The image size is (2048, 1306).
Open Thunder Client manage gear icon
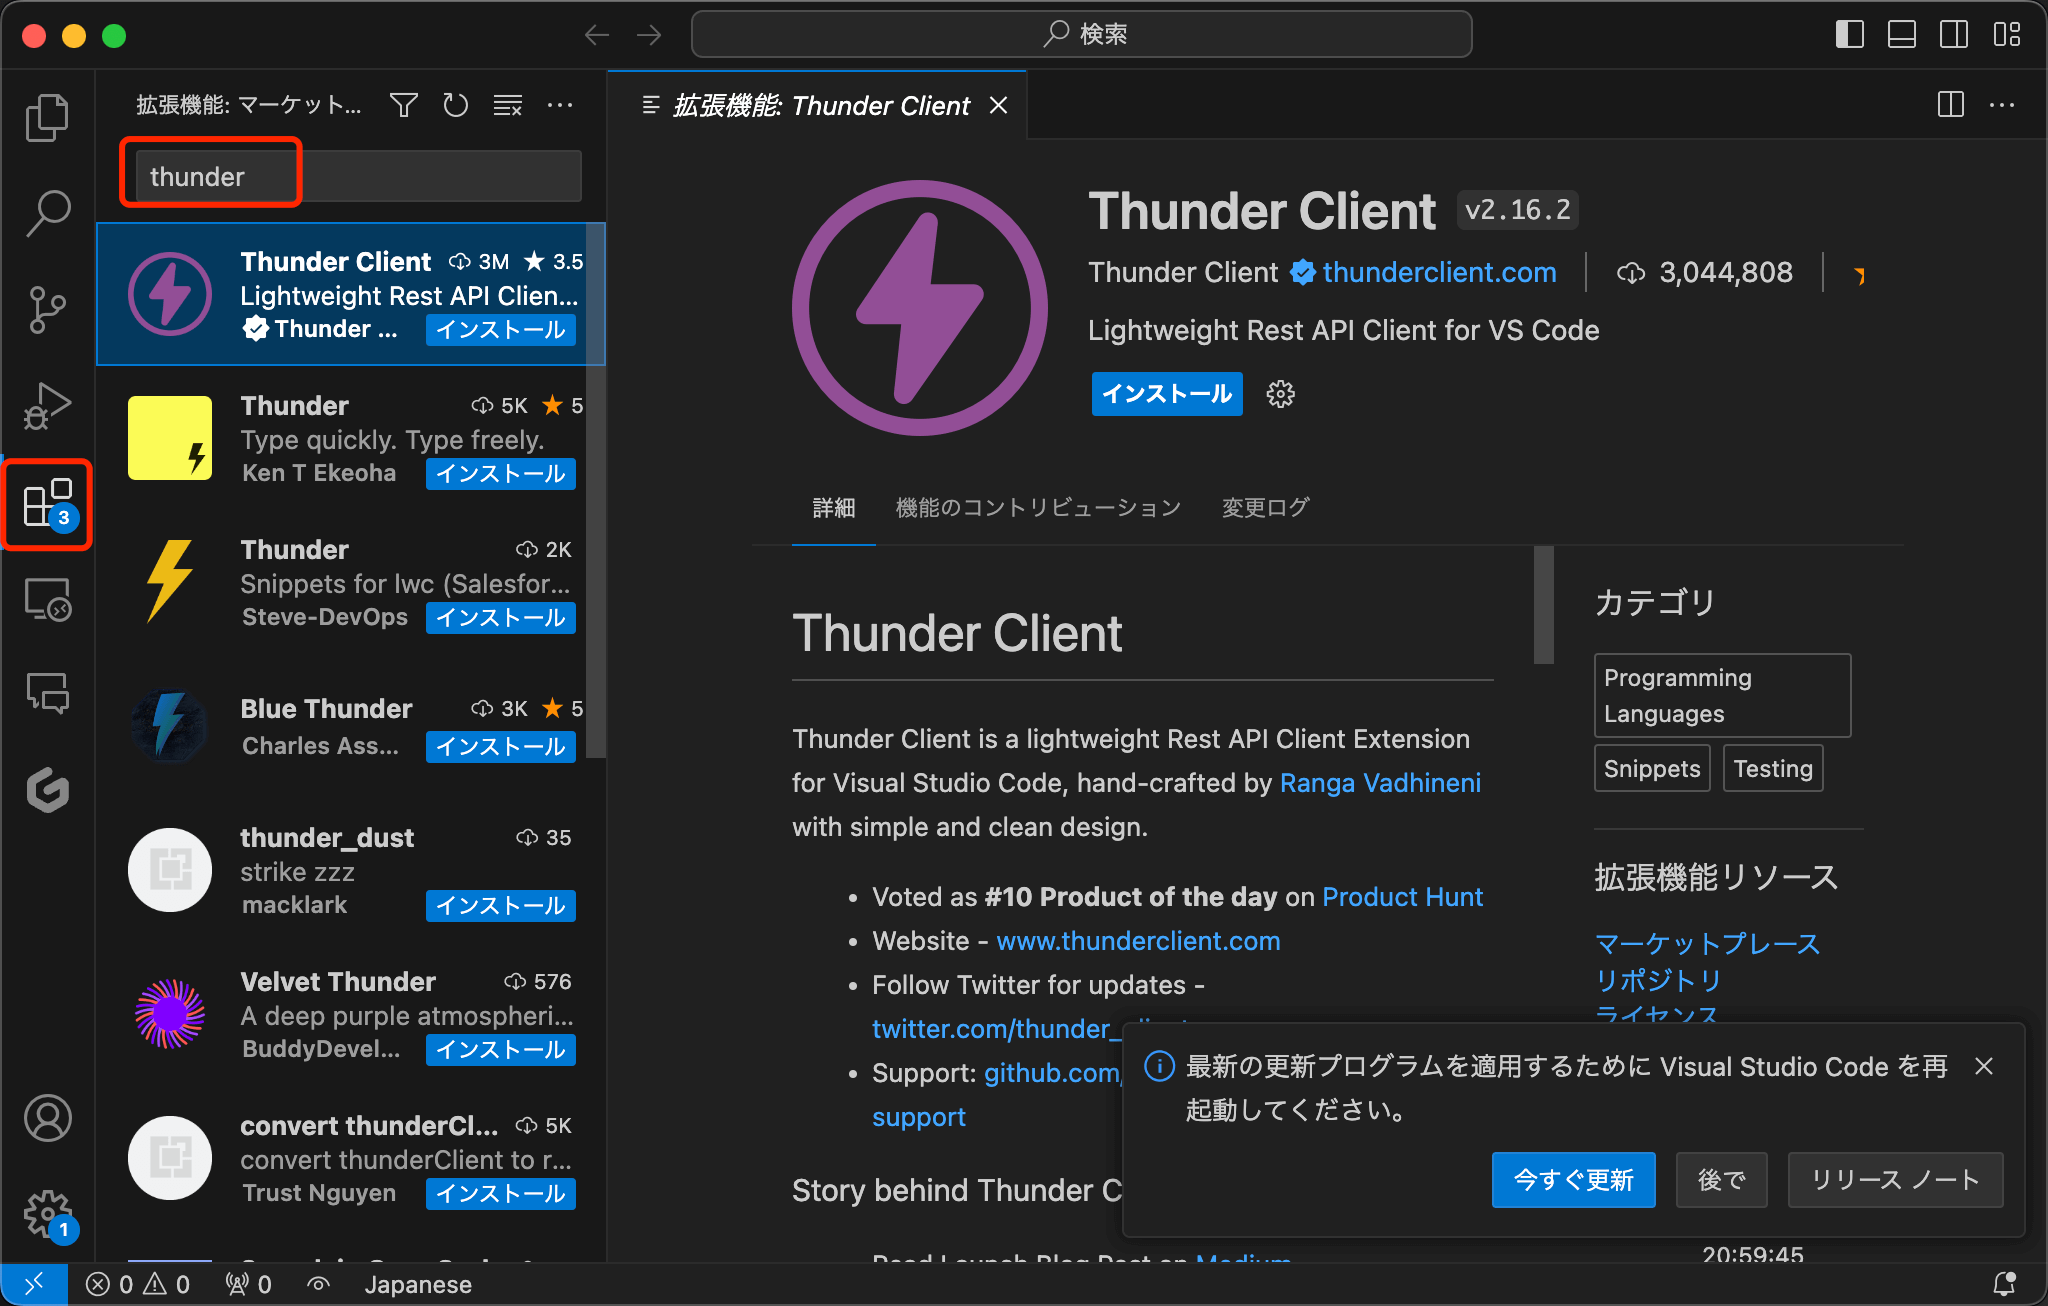(1280, 394)
